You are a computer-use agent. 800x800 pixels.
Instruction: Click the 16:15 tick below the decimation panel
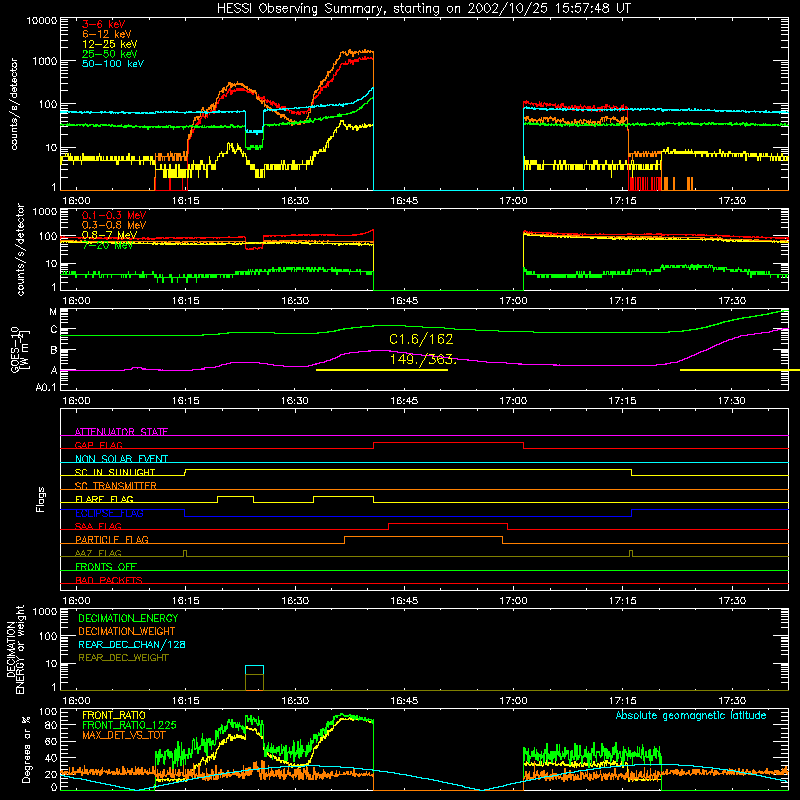point(185,701)
